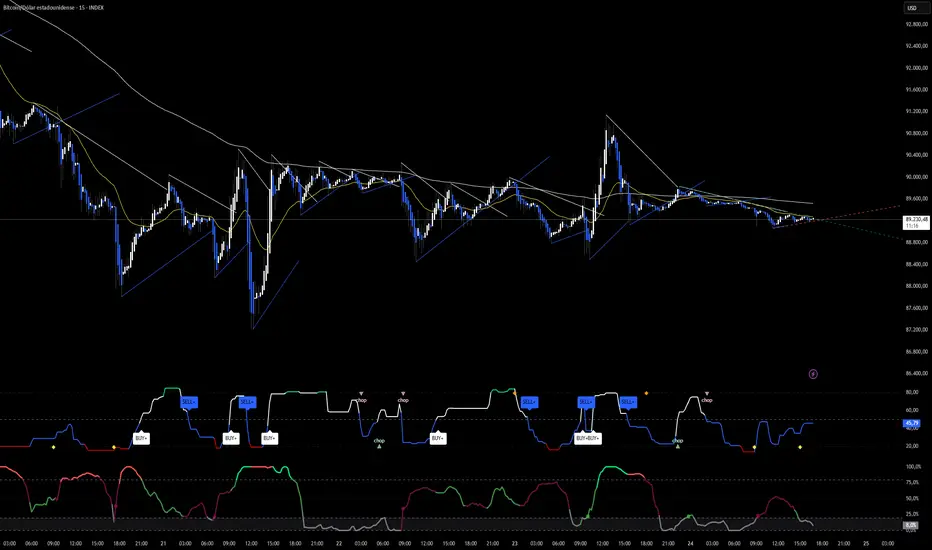Click the 92.800,00 price axis label
This screenshot has width=932, height=550.
tap(917, 24)
